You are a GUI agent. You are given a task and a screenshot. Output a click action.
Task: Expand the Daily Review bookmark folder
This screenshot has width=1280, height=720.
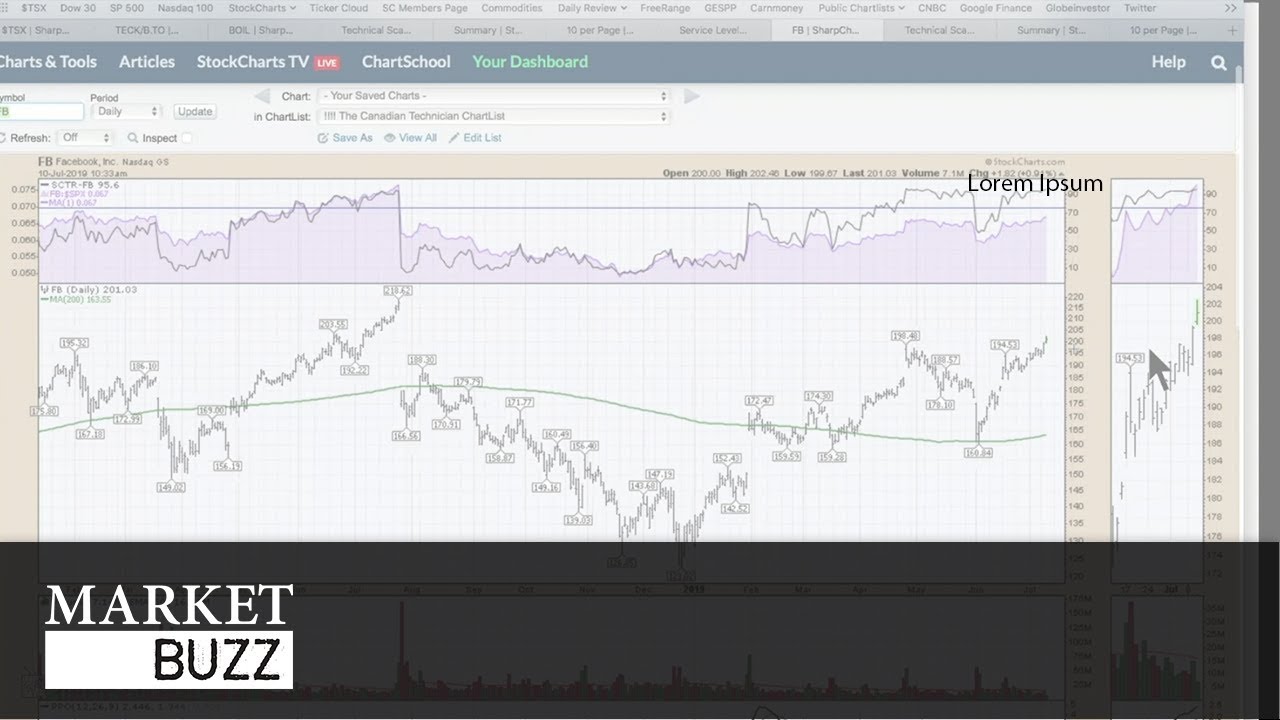tap(592, 8)
